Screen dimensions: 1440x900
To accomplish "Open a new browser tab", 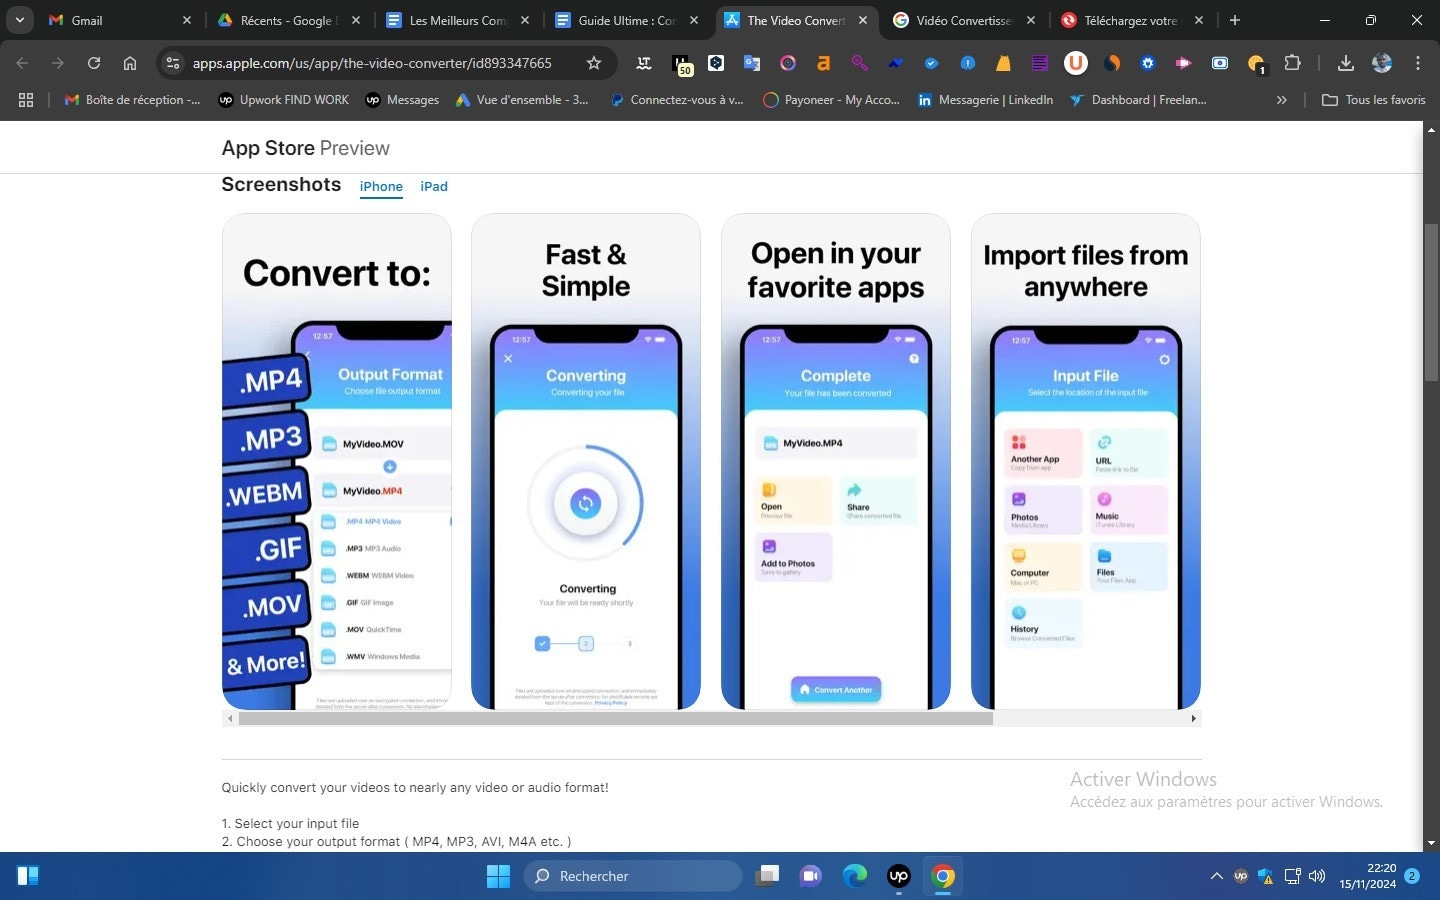I will point(1235,20).
